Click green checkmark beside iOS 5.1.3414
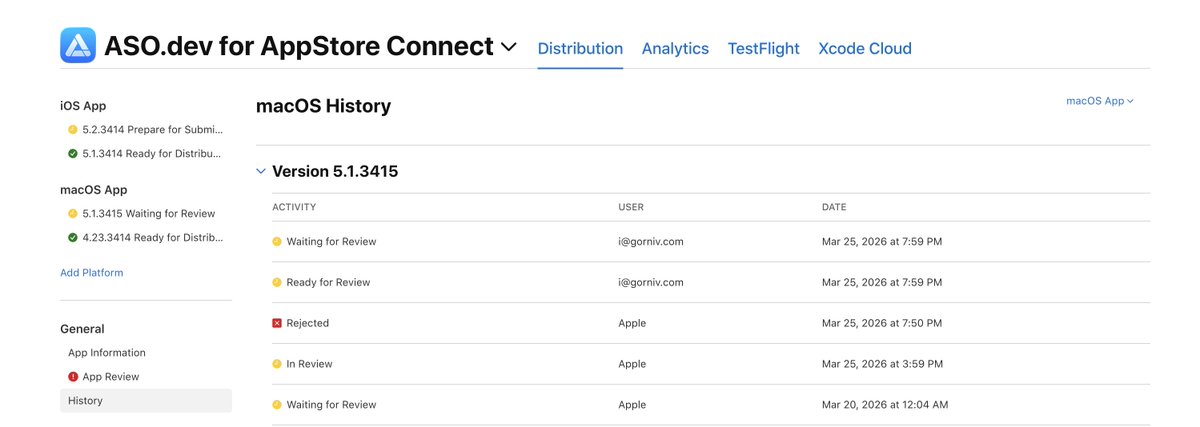 pos(72,154)
